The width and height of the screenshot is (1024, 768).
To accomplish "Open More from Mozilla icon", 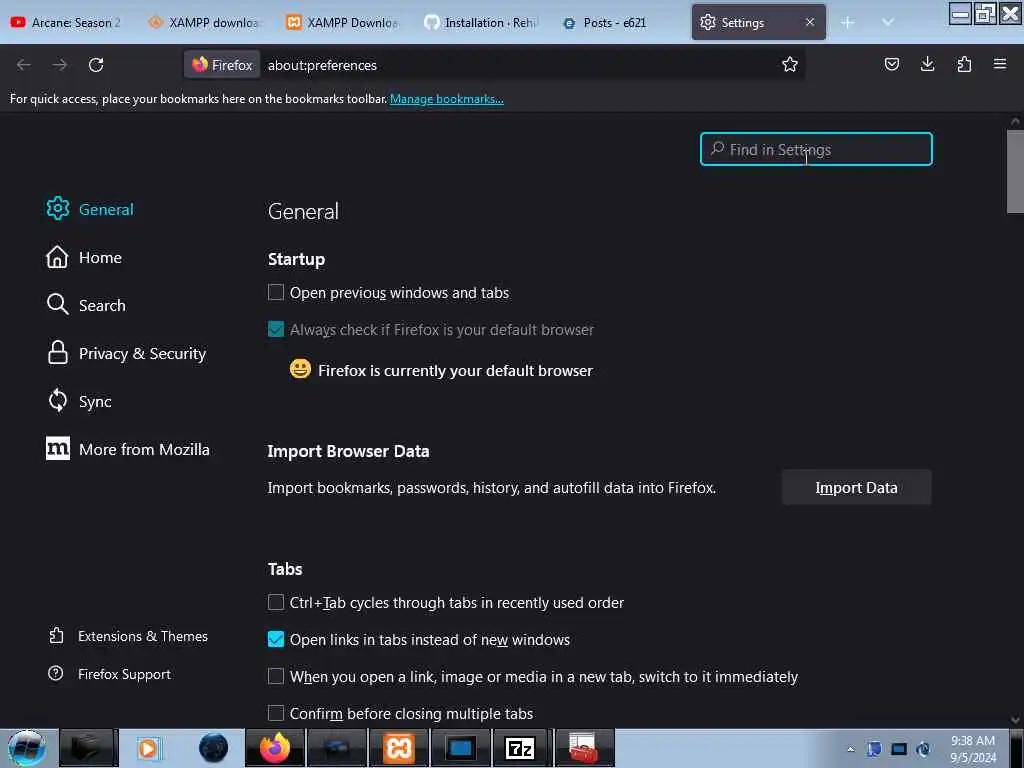I will point(57,449).
